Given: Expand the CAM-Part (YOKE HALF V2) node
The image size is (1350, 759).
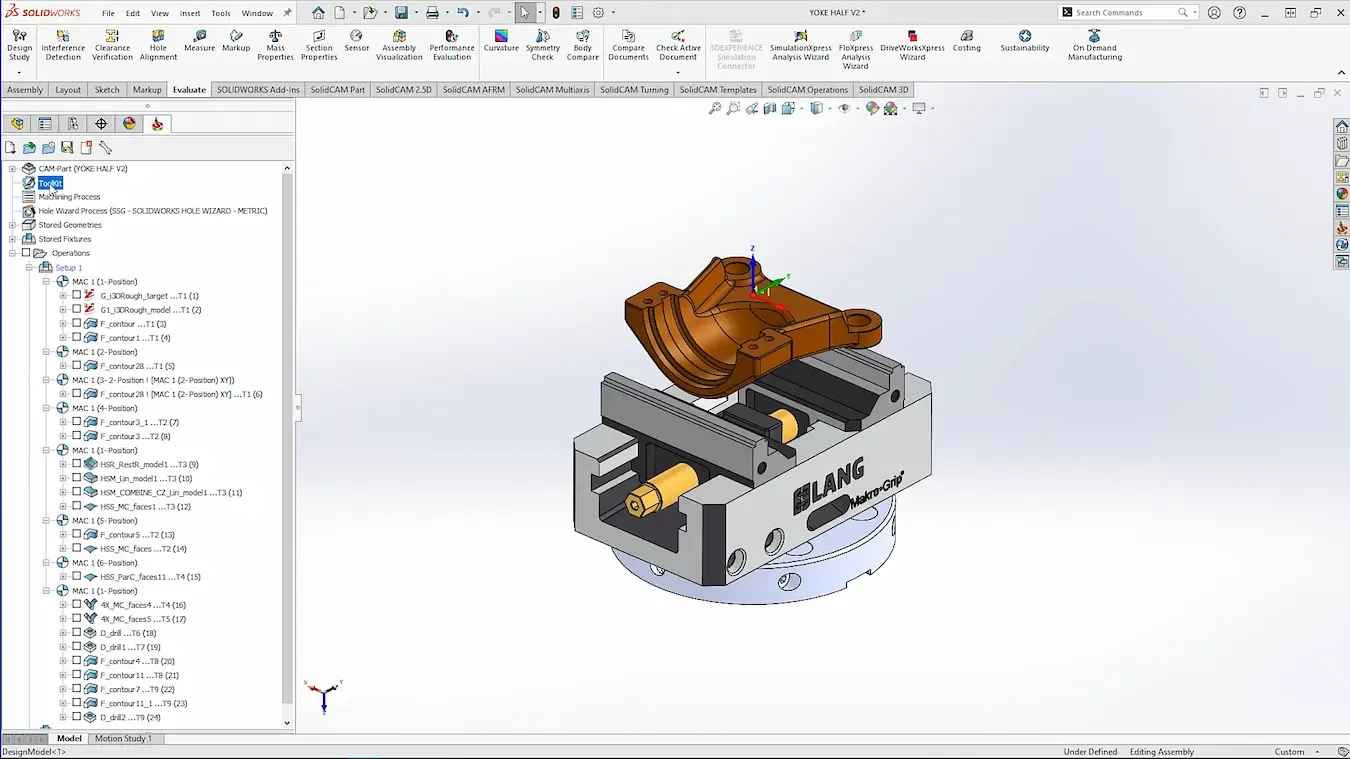Looking at the screenshot, I should [13, 169].
